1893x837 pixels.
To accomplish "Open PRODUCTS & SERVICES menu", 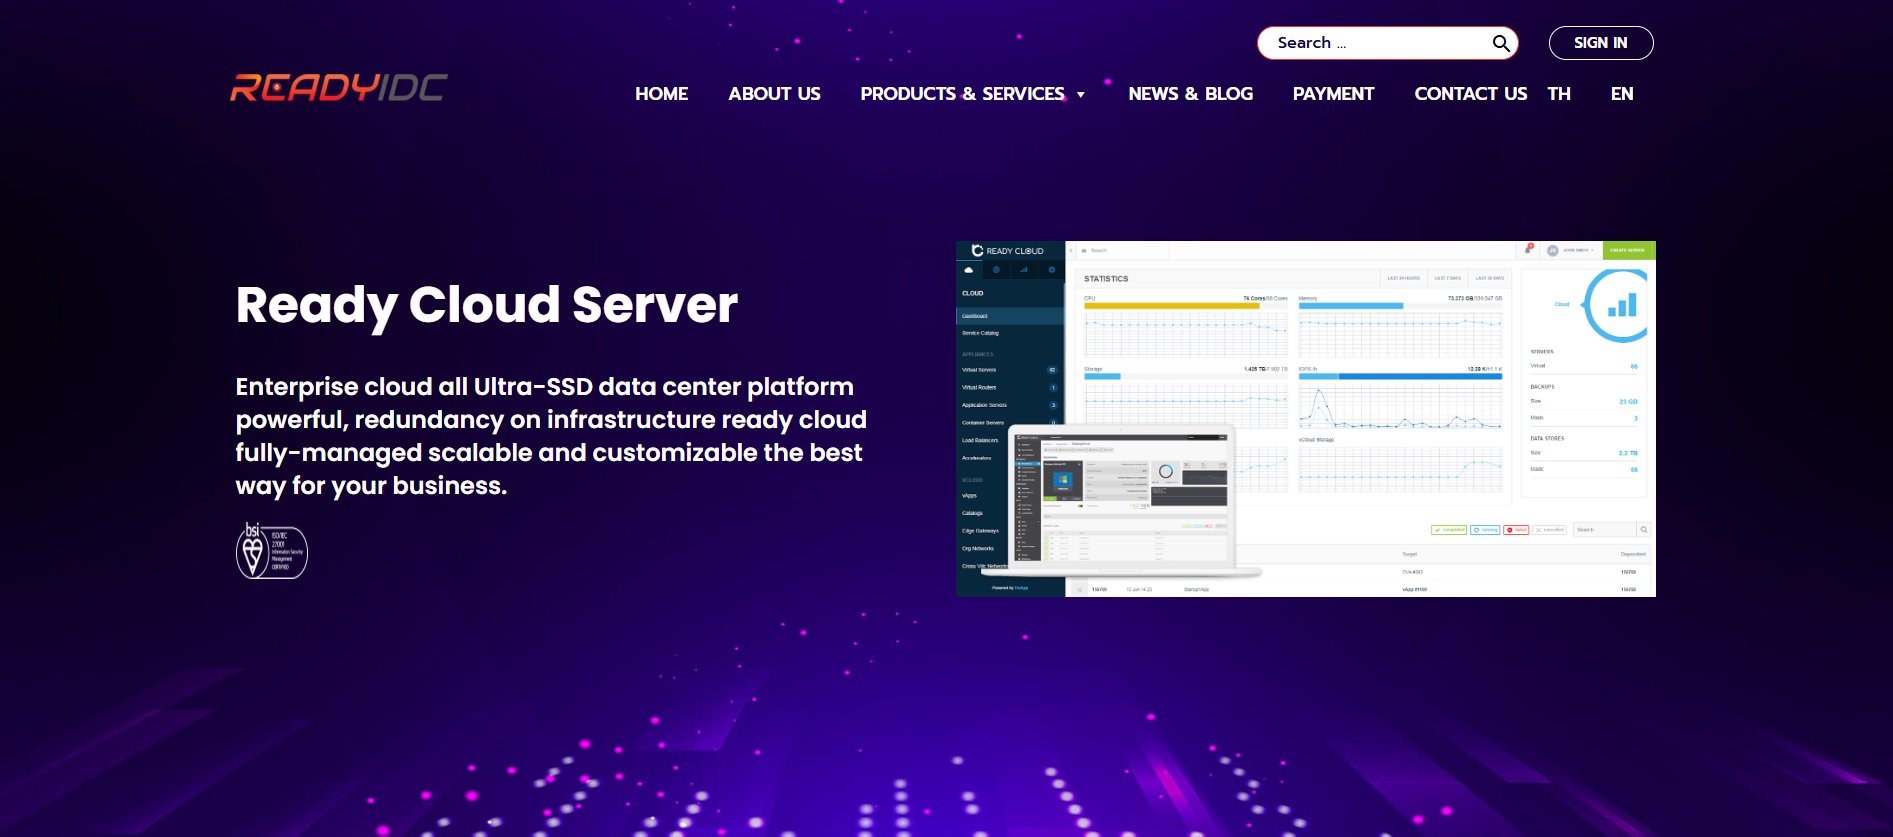I will 962,94.
